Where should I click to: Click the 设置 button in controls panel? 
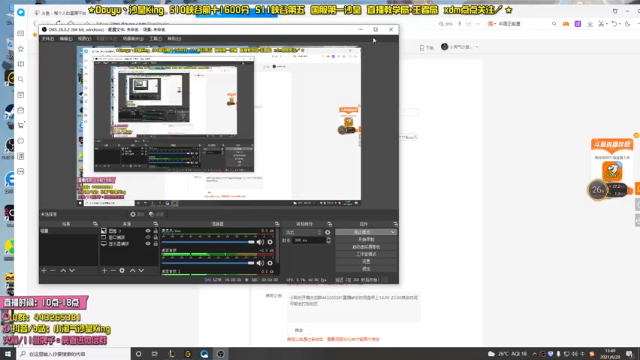(366, 261)
